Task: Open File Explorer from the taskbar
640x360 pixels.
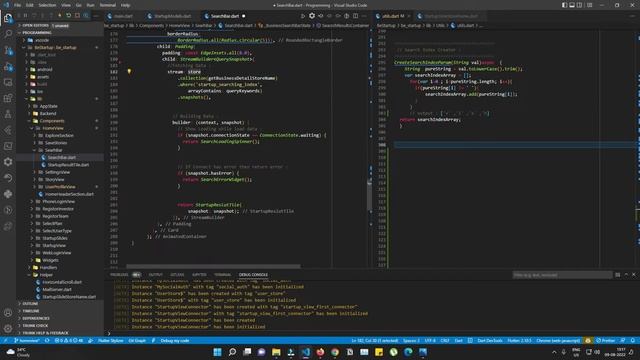Action: pos(276,352)
